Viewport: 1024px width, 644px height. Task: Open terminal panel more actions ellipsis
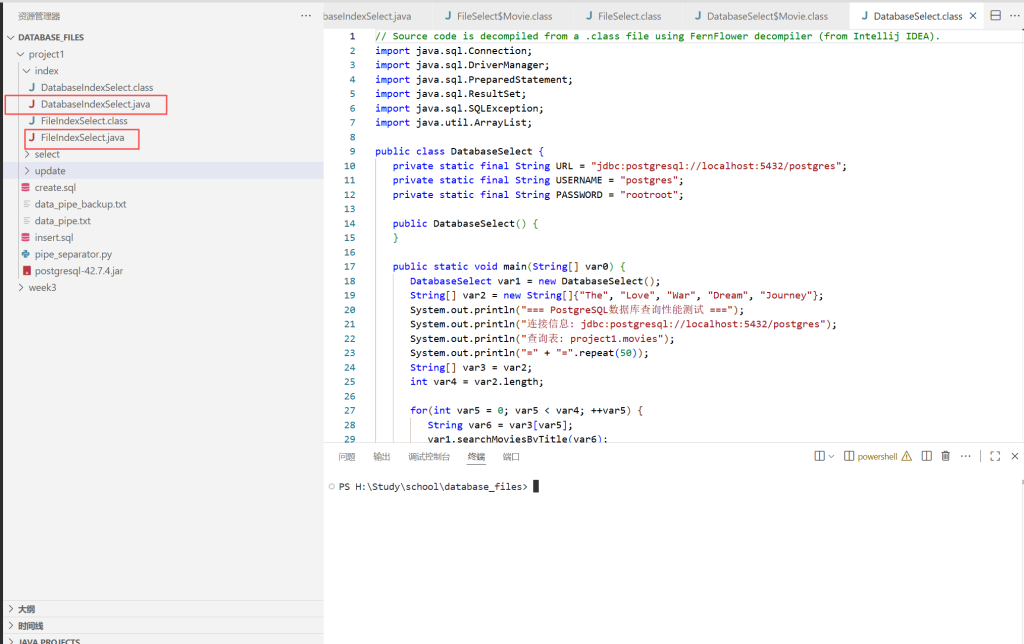pos(966,456)
